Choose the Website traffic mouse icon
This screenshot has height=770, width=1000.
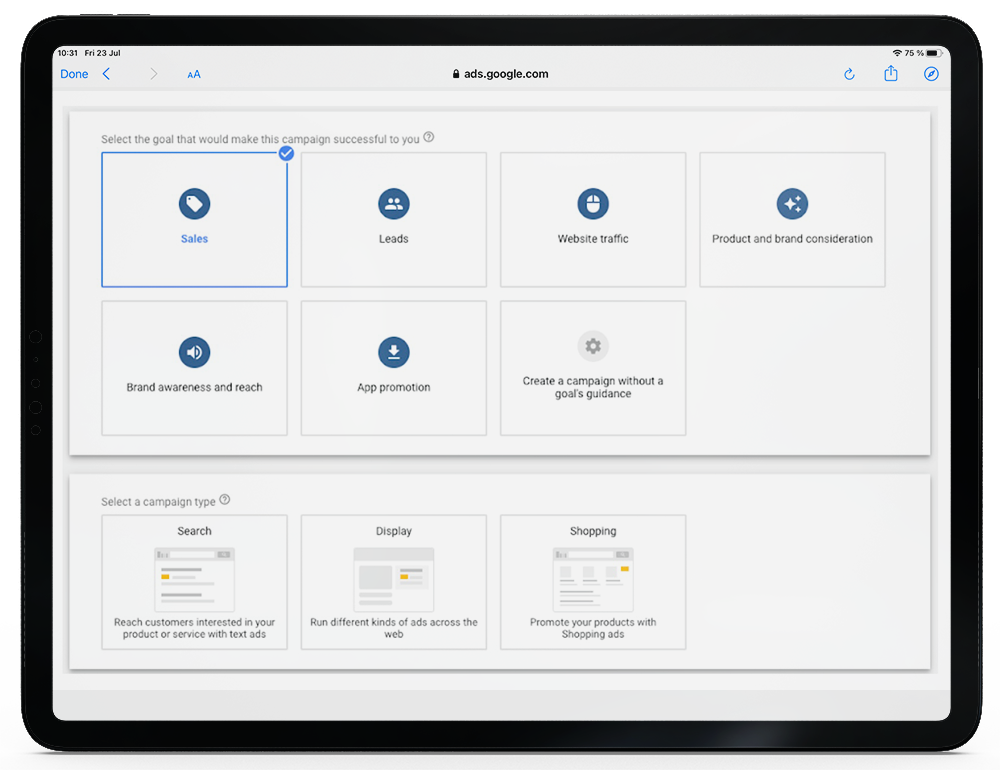[593, 205]
